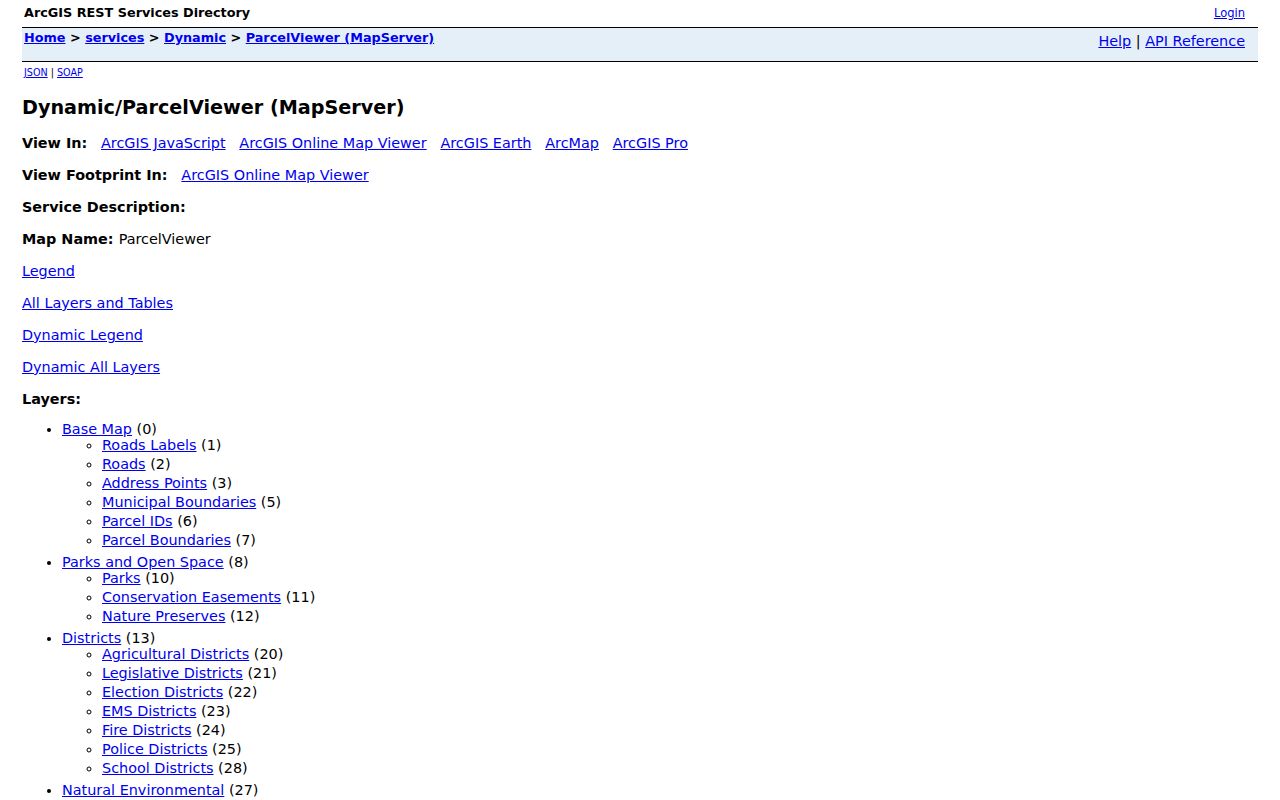1280x800 pixels.
Task: Open Election Districts layer
Action: click(162, 692)
